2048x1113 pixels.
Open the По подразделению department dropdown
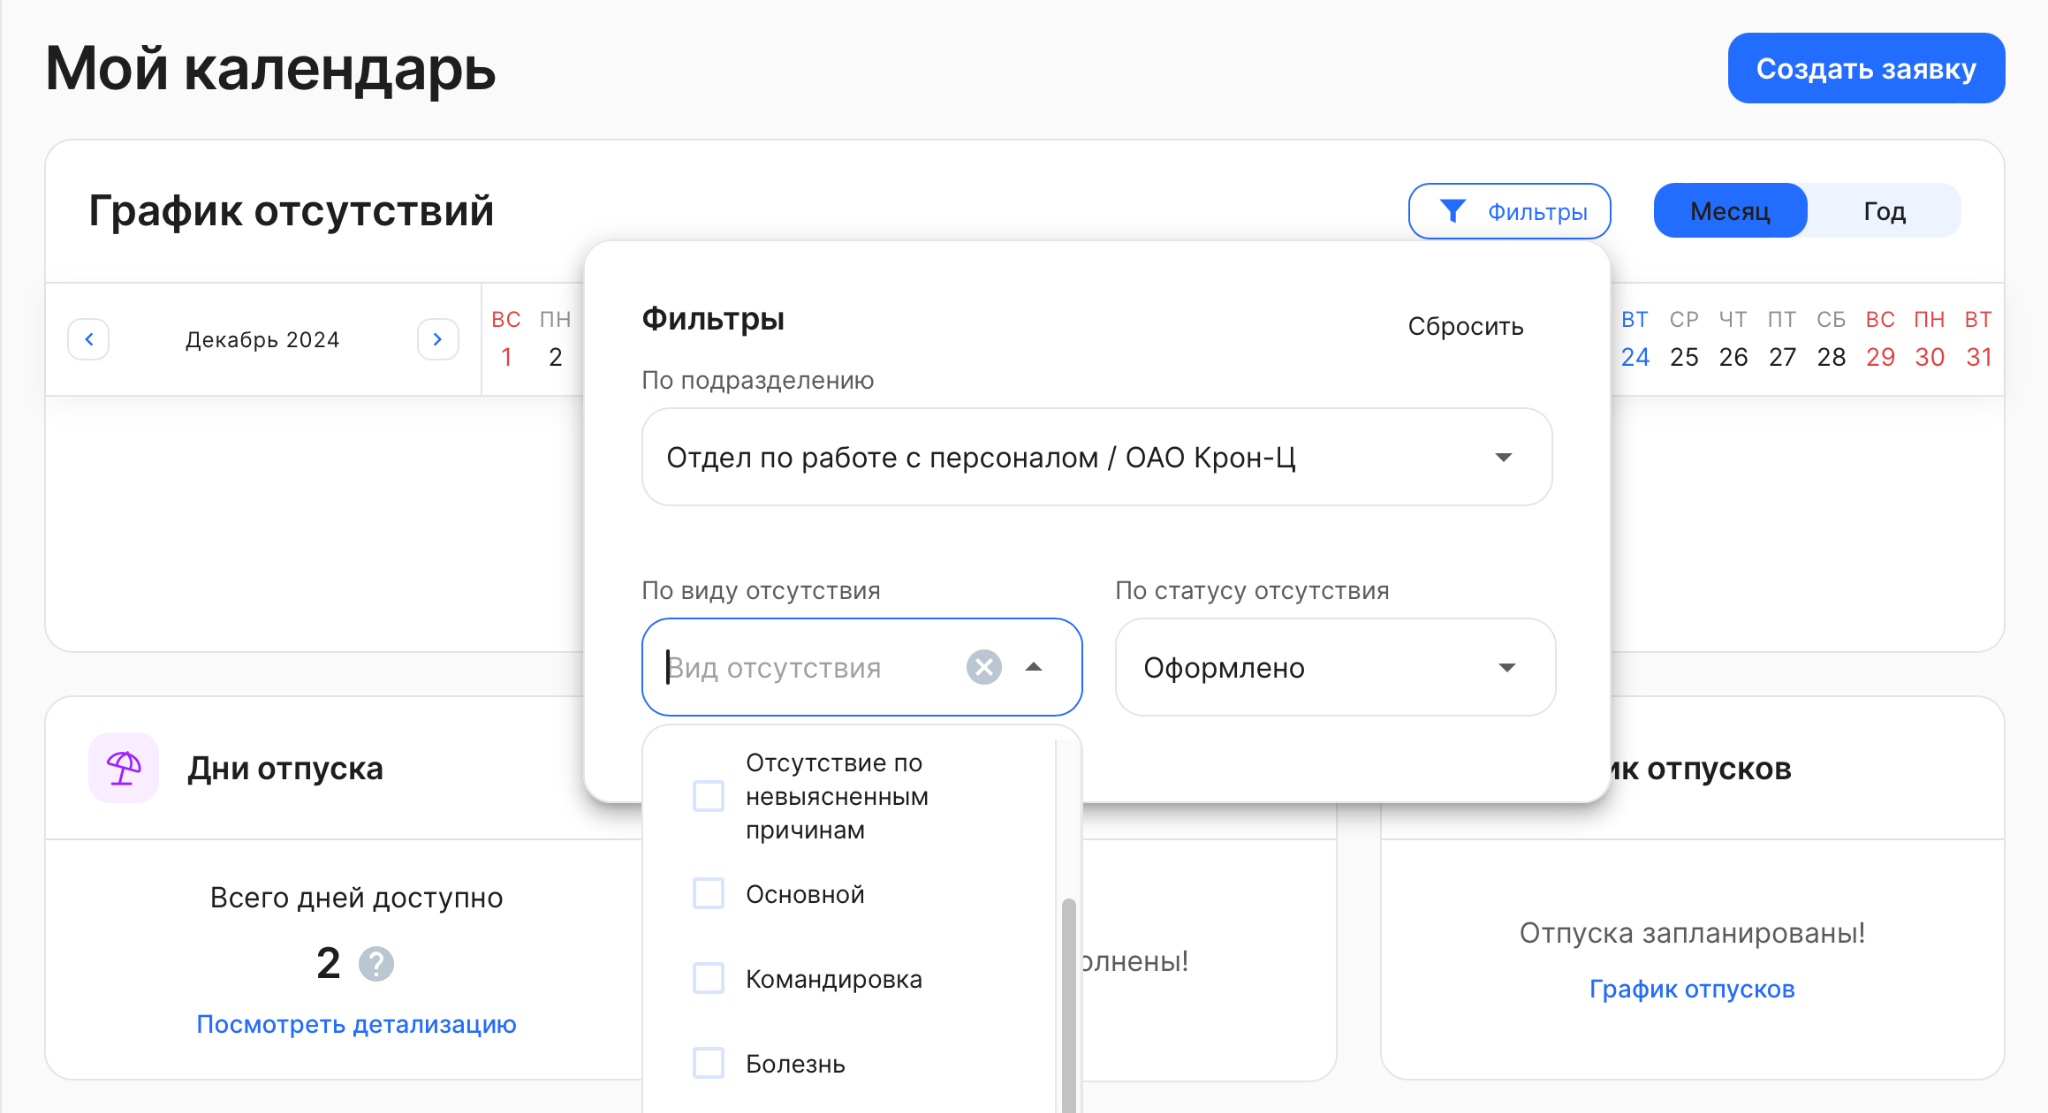(x=1096, y=457)
